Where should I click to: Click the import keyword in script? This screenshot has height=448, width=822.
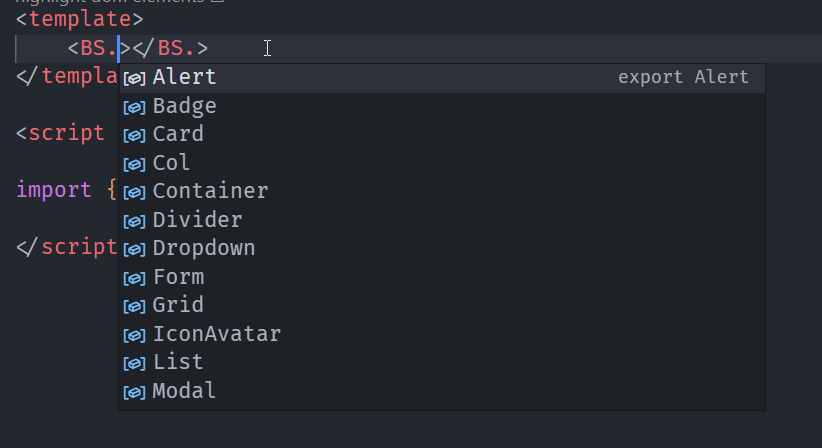(53, 189)
